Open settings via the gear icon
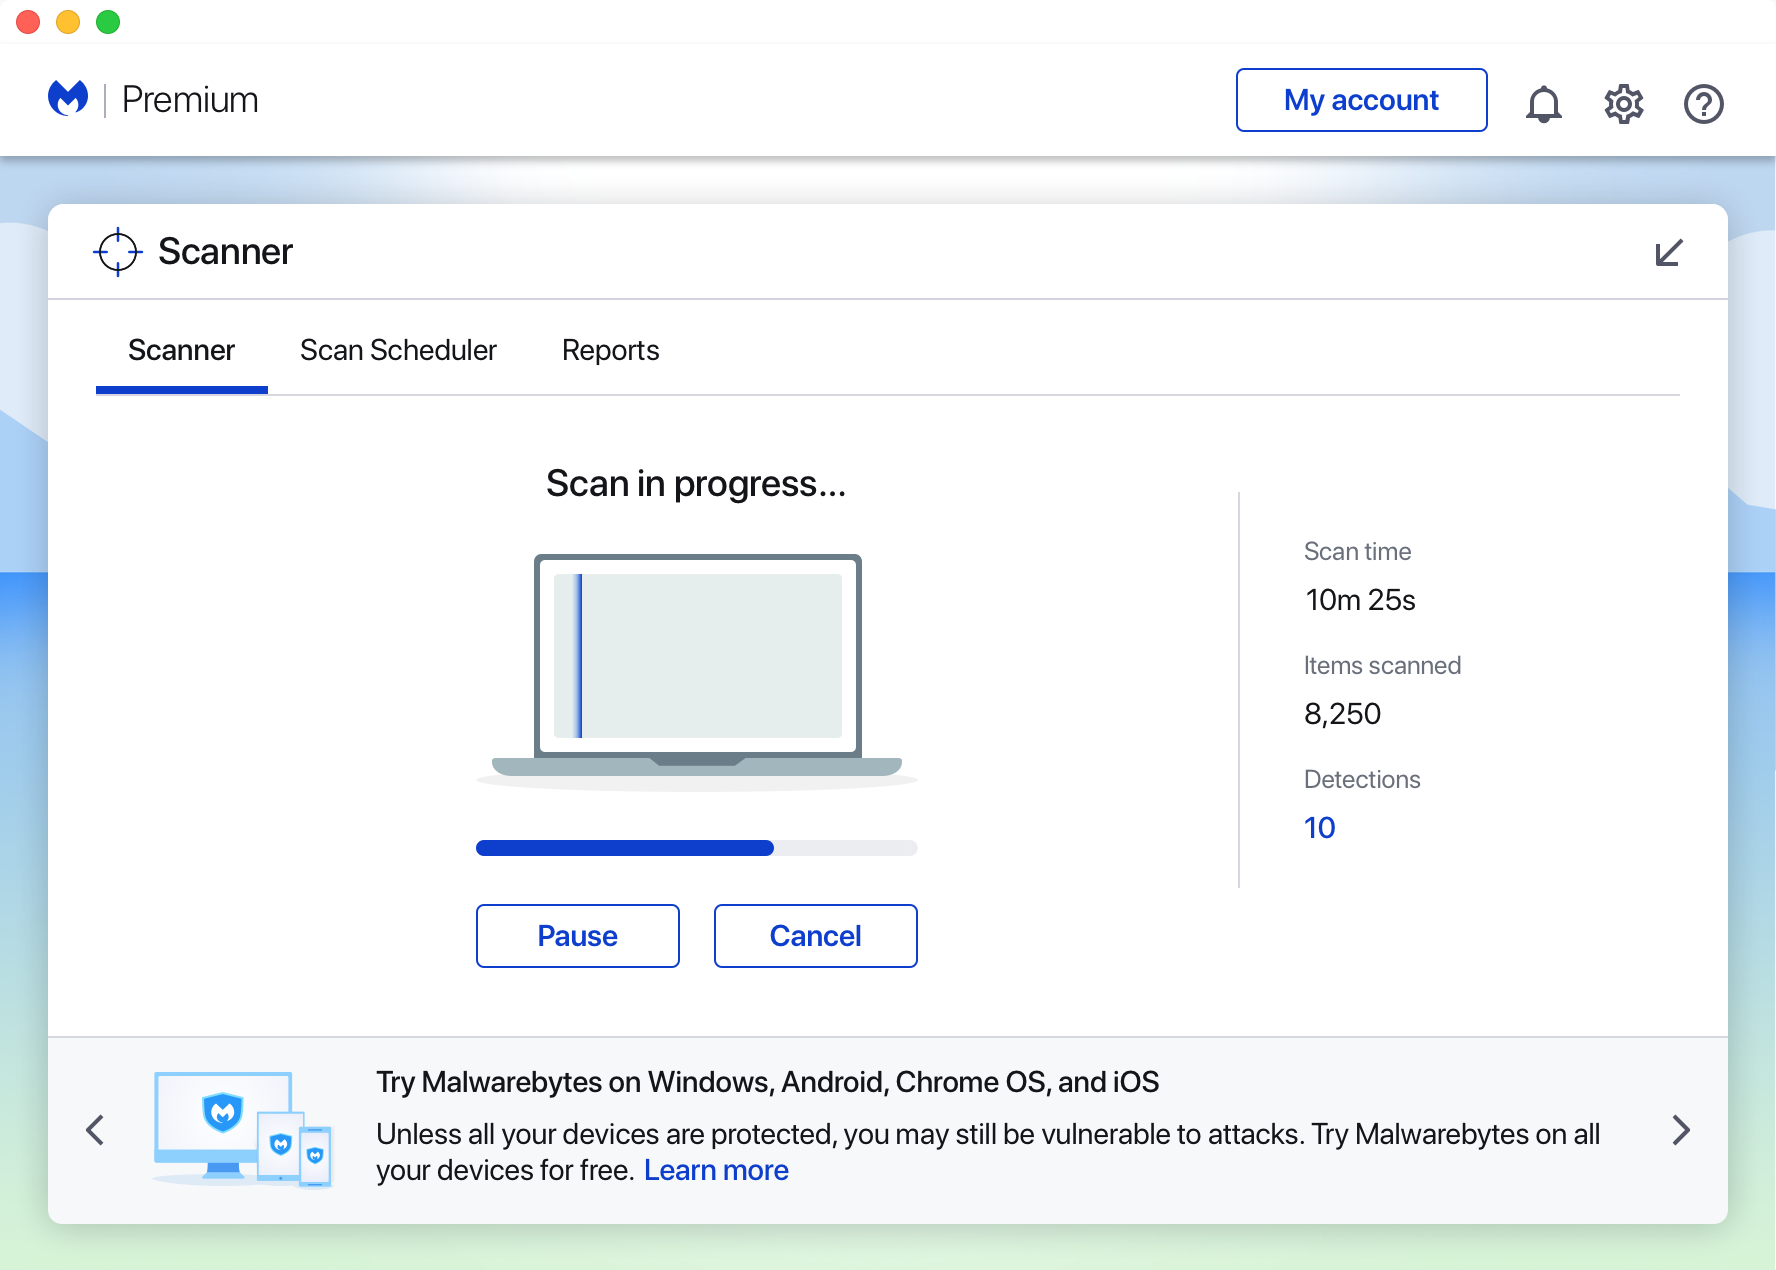1776x1270 pixels. [x=1623, y=103]
